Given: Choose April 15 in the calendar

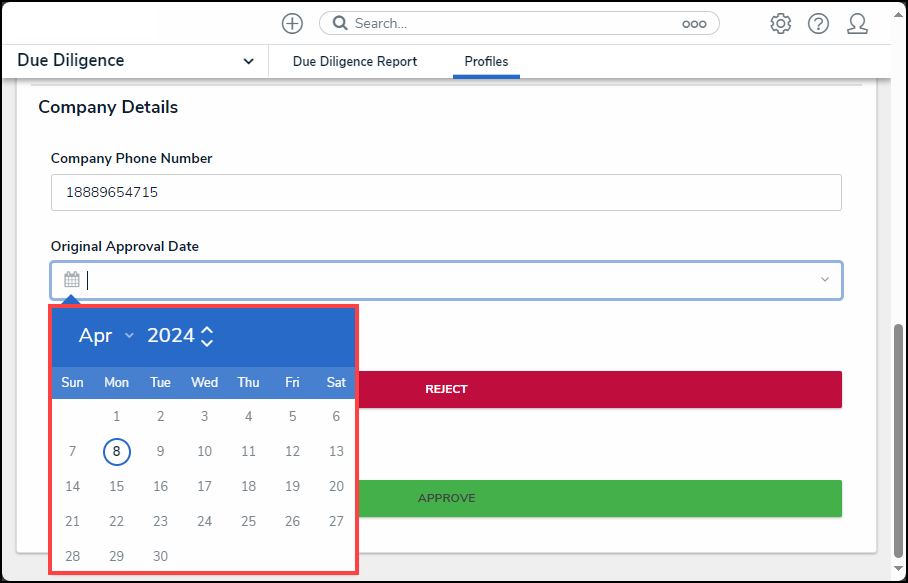Looking at the screenshot, I should [116, 486].
